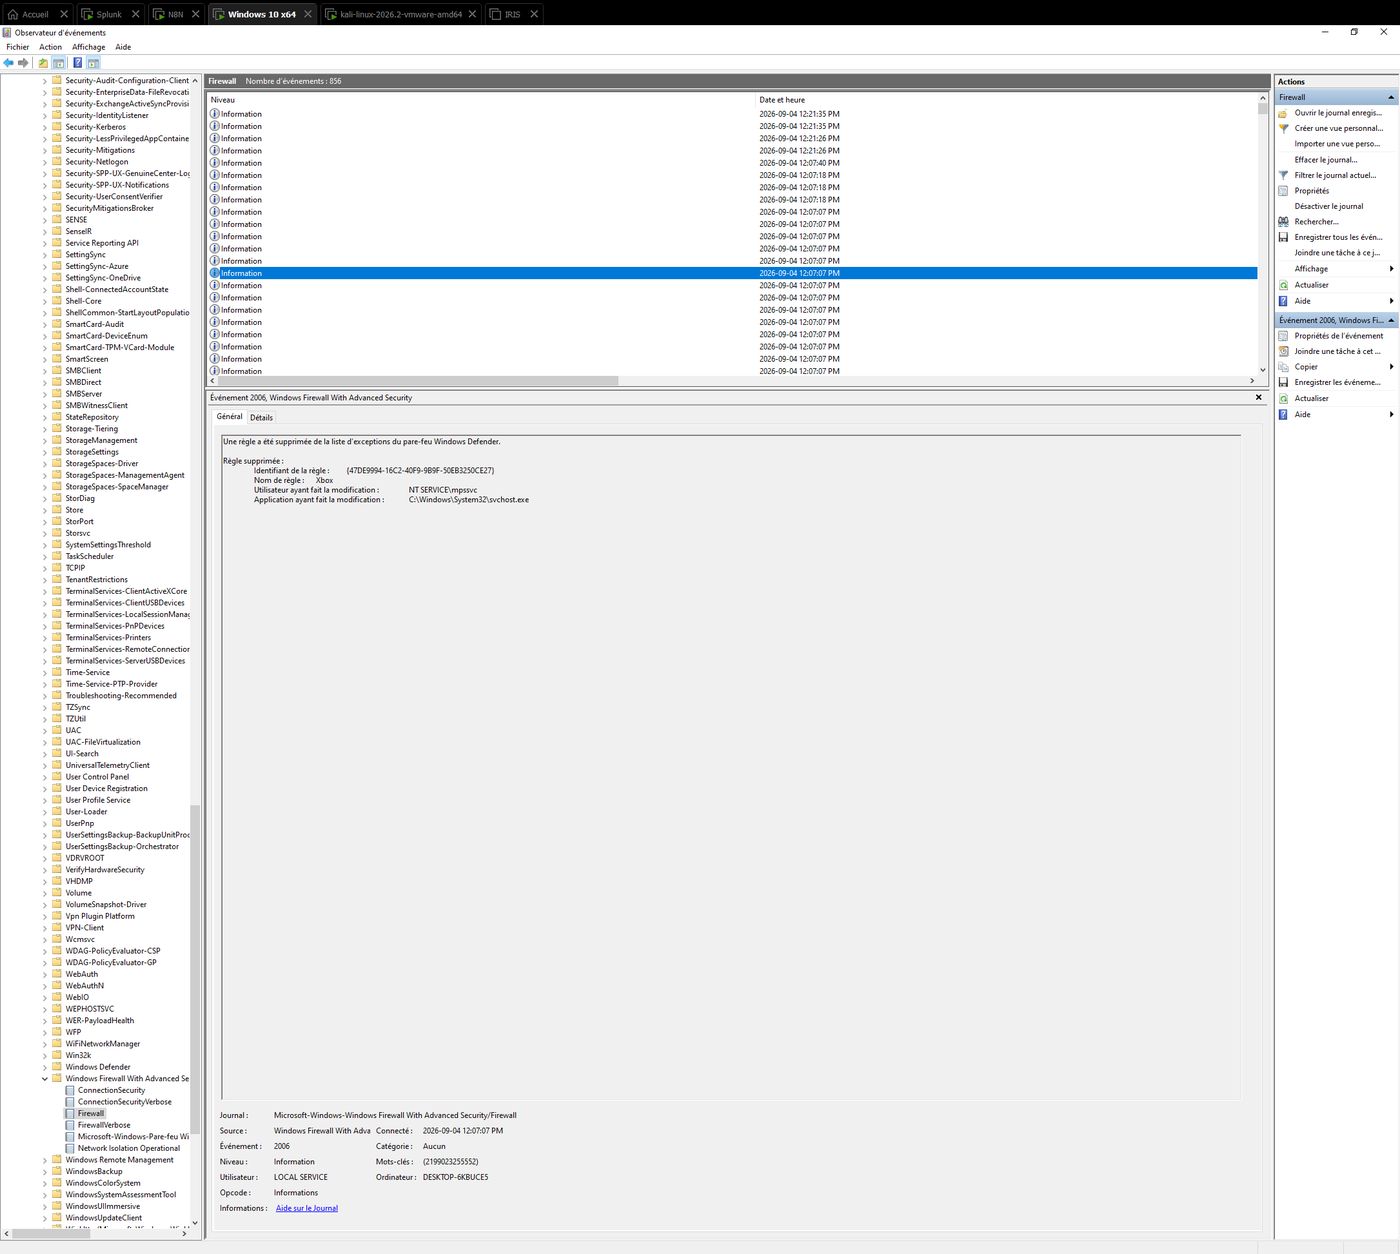Open the Copier submenu arrow in Actions
This screenshot has width=1400, height=1254.
tap(1391, 367)
